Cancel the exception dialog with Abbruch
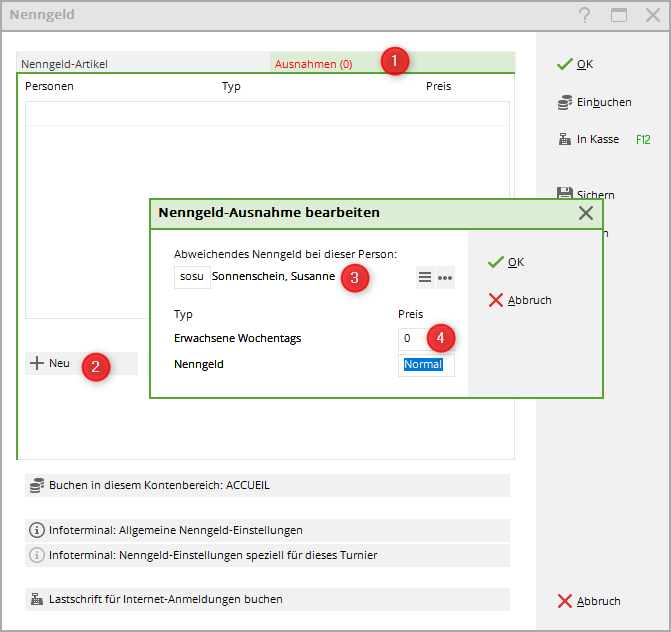This screenshot has width=671, height=632. click(520, 300)
